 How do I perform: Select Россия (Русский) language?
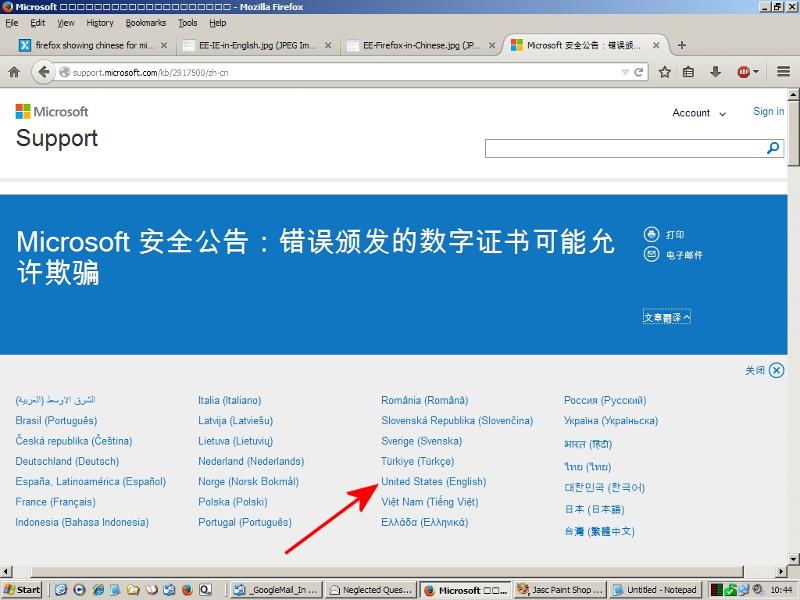pyautogui.click(x=605, y=401)
